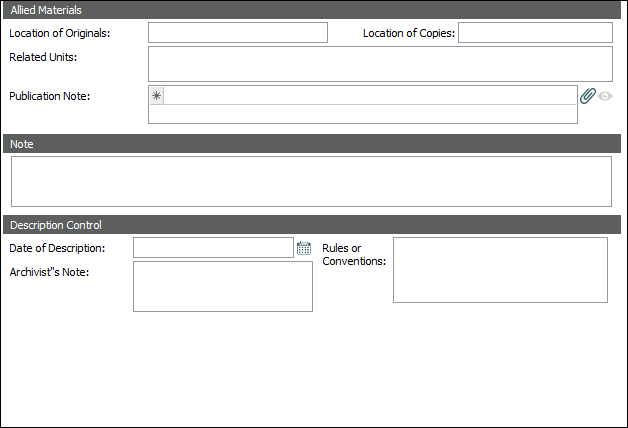The height and width of the screenshot is (428, 628).
Task: Click the Publication Note label
Action: (50, 96)
